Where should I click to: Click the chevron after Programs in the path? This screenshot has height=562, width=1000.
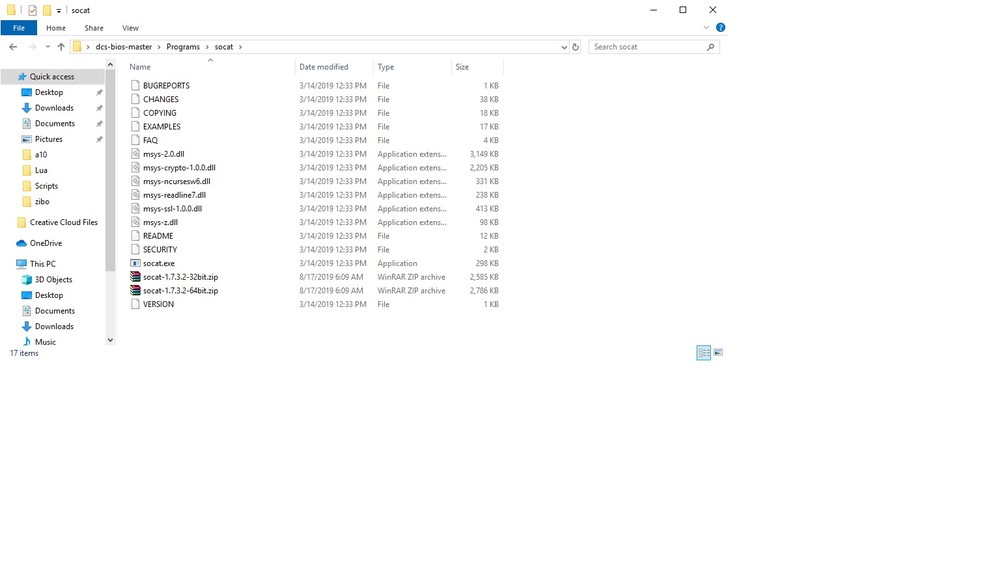207,47
